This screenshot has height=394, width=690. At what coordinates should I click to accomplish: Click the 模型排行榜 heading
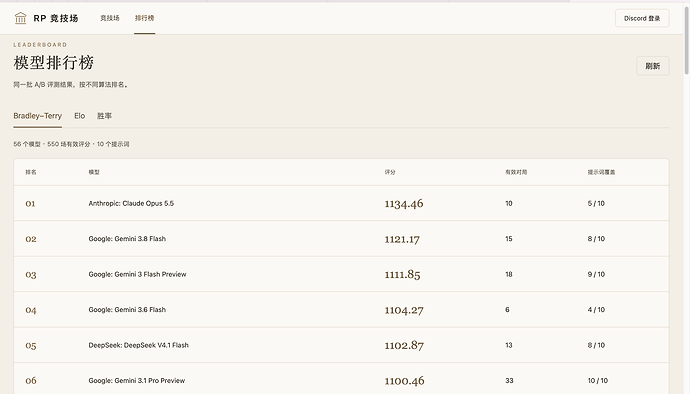click(54, 63)
